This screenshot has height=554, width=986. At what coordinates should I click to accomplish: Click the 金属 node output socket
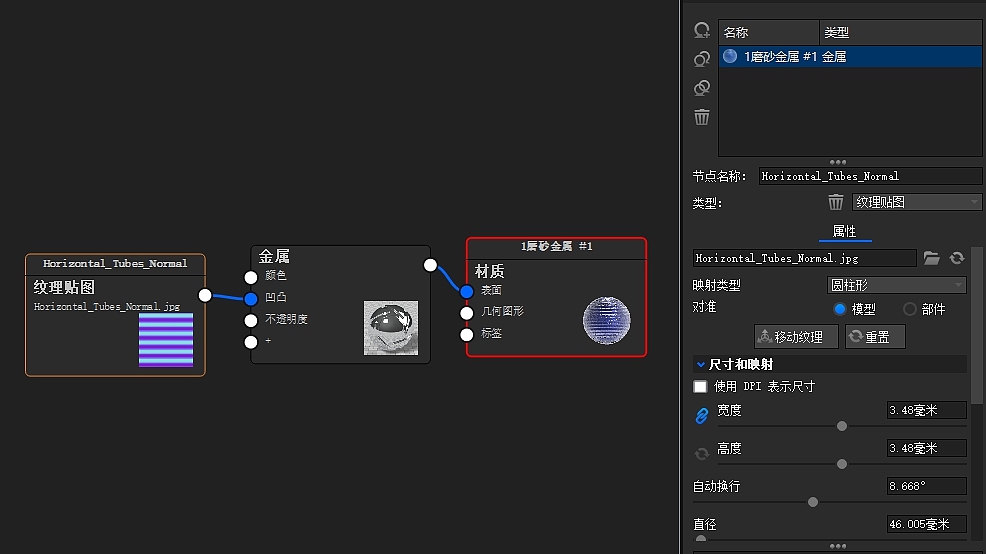pyautogui.click(x=430, y=265)
